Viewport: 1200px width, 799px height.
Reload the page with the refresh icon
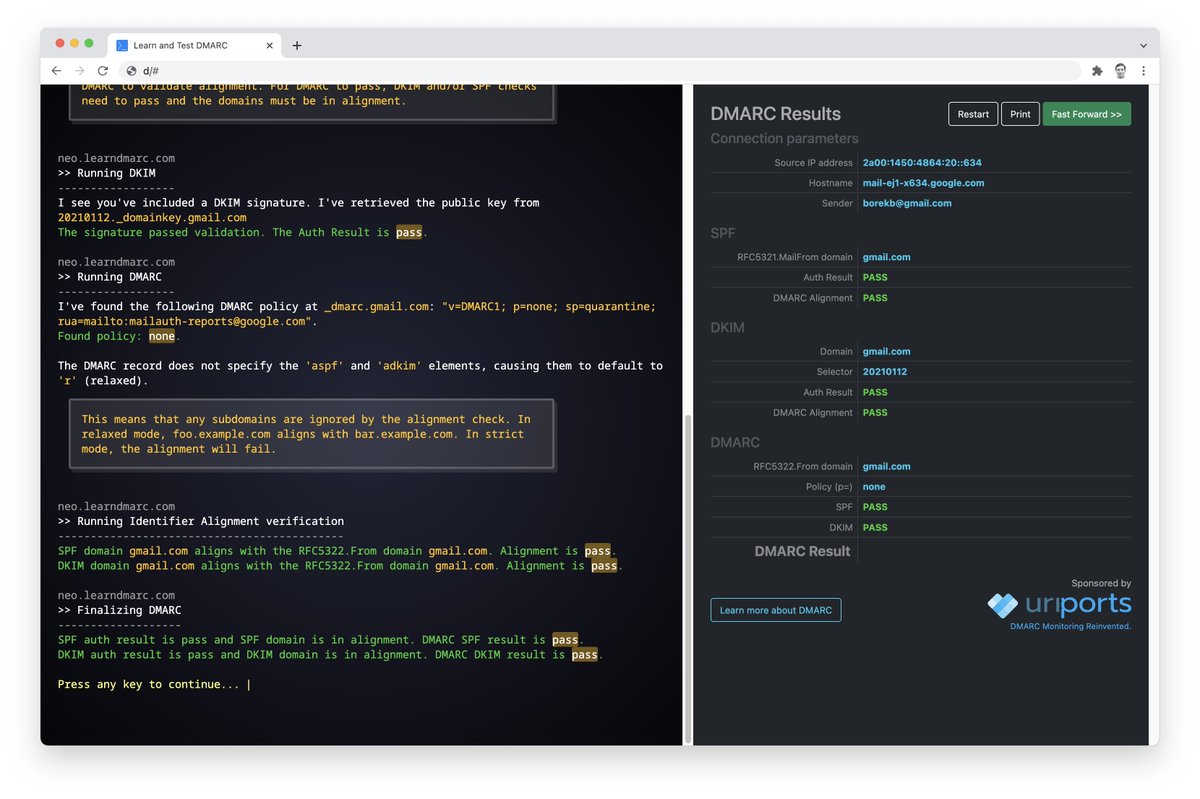click(102, 71)
